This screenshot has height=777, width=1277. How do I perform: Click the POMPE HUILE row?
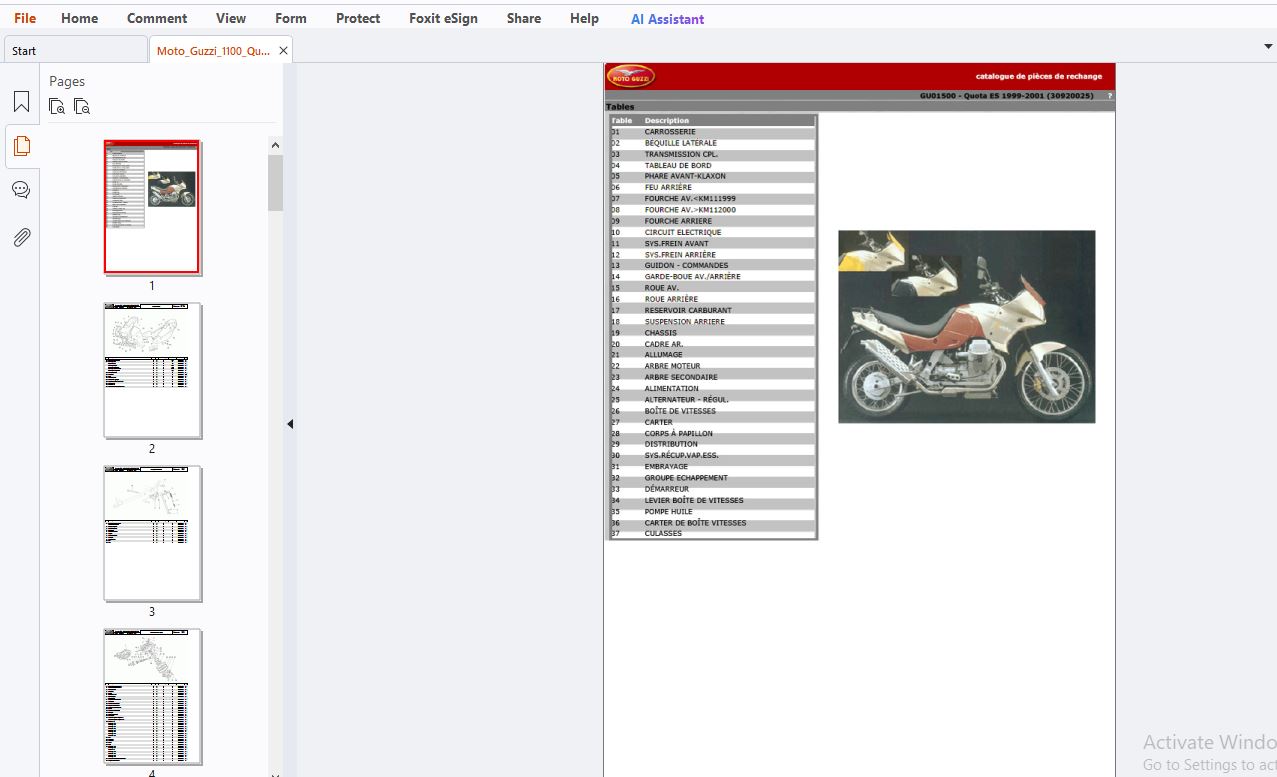pyautogui.click(x=713, y=511)
